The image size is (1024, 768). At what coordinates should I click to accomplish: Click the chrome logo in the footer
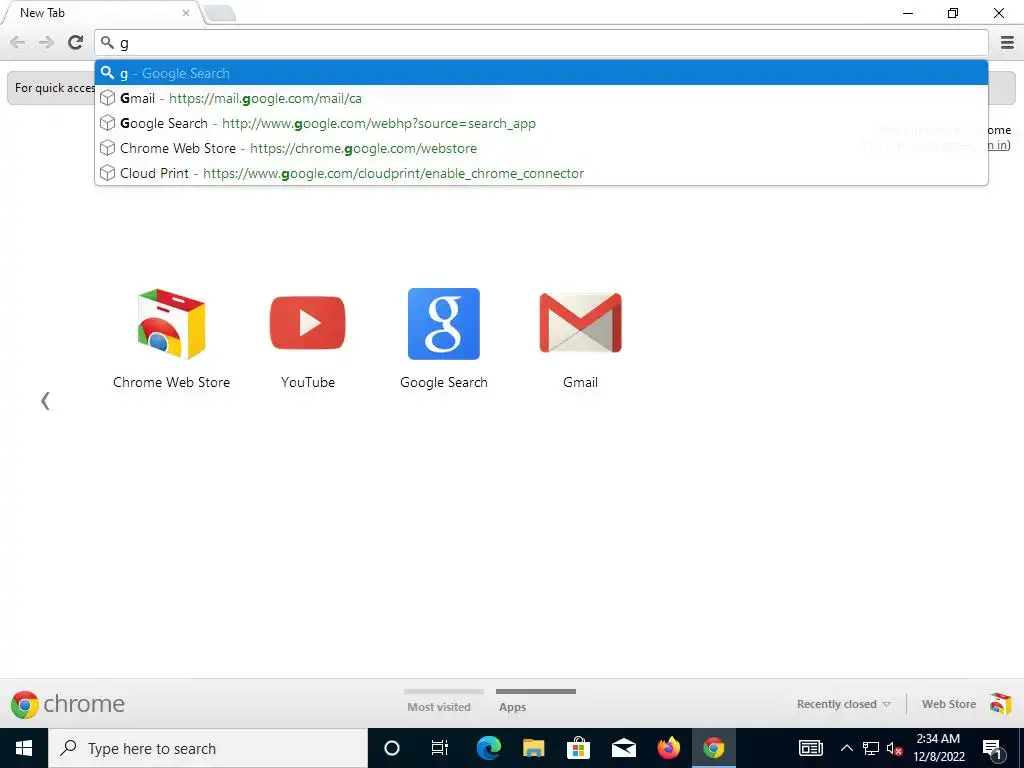68,704
